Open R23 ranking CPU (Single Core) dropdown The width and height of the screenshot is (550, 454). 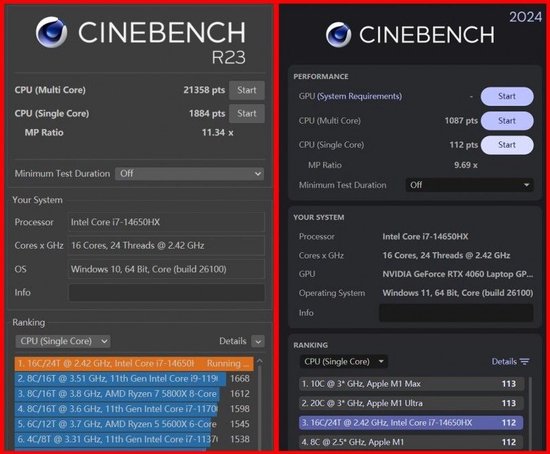pos(63,341)
